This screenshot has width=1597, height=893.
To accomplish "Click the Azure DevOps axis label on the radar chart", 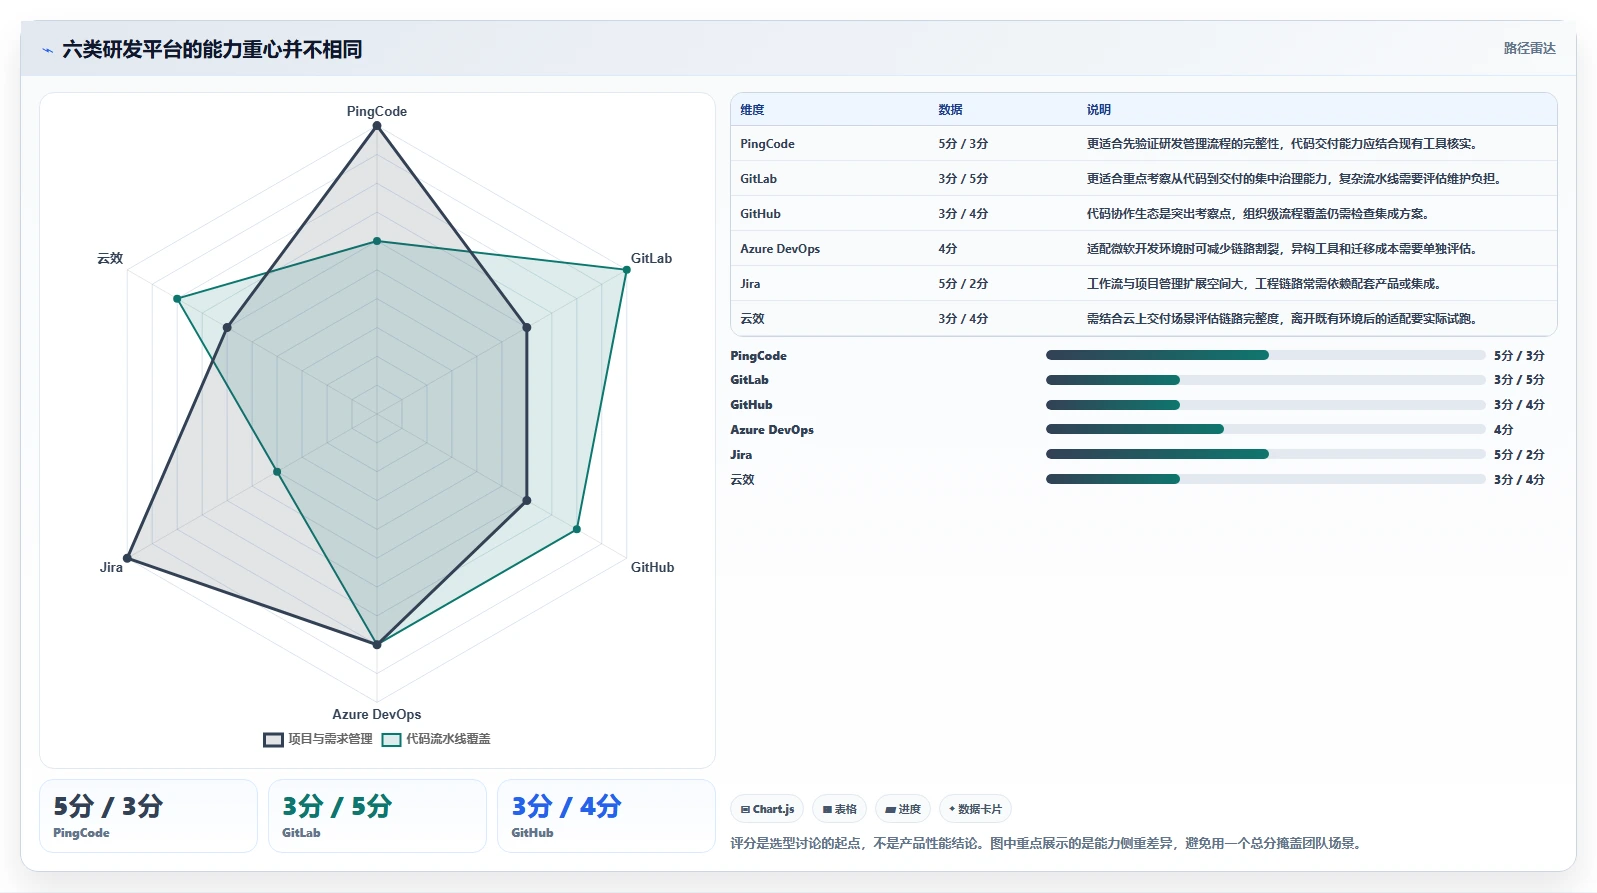I will pos(377,714).
